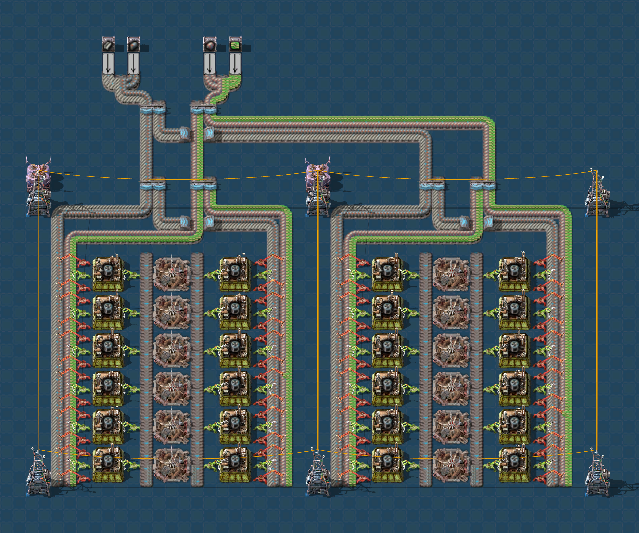Click the top-right assembler of the right block

coord(514,273)
